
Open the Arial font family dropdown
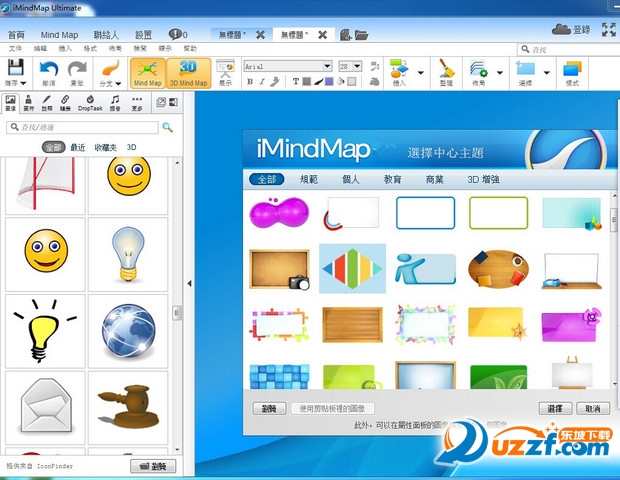click(327, 66)
